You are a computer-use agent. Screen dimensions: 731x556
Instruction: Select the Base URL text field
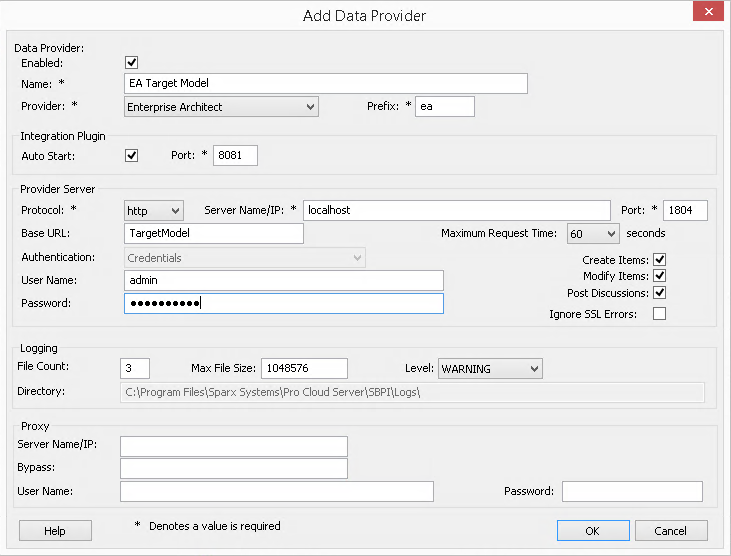(213, 233)
